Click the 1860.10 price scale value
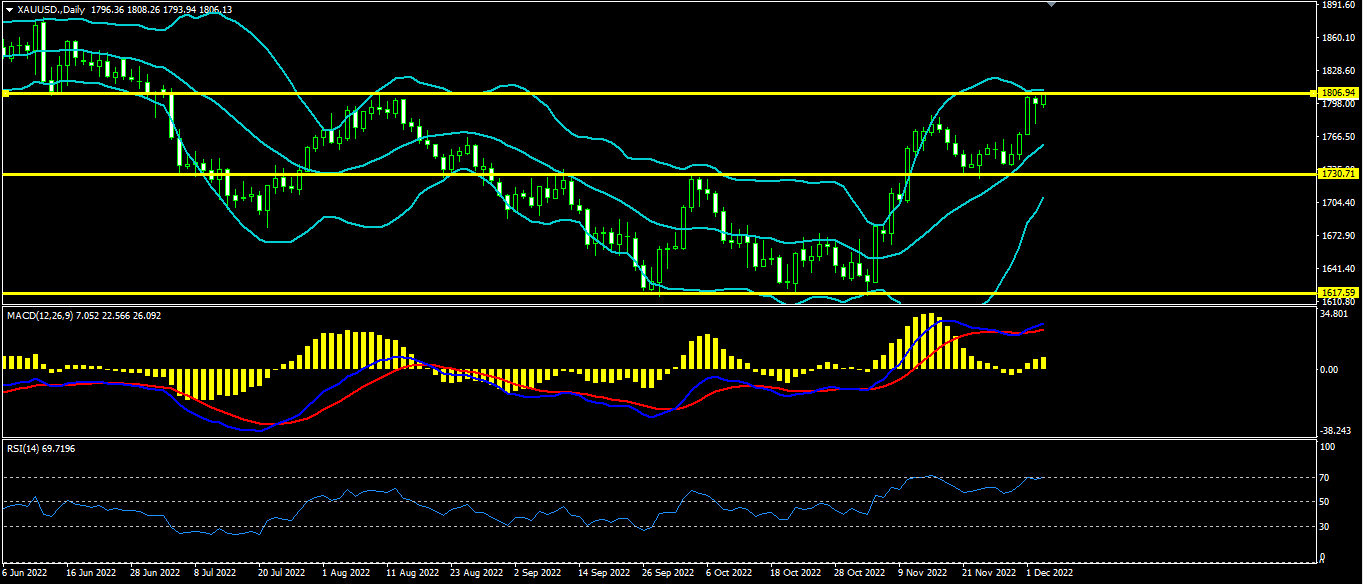 coord(1337,38)
